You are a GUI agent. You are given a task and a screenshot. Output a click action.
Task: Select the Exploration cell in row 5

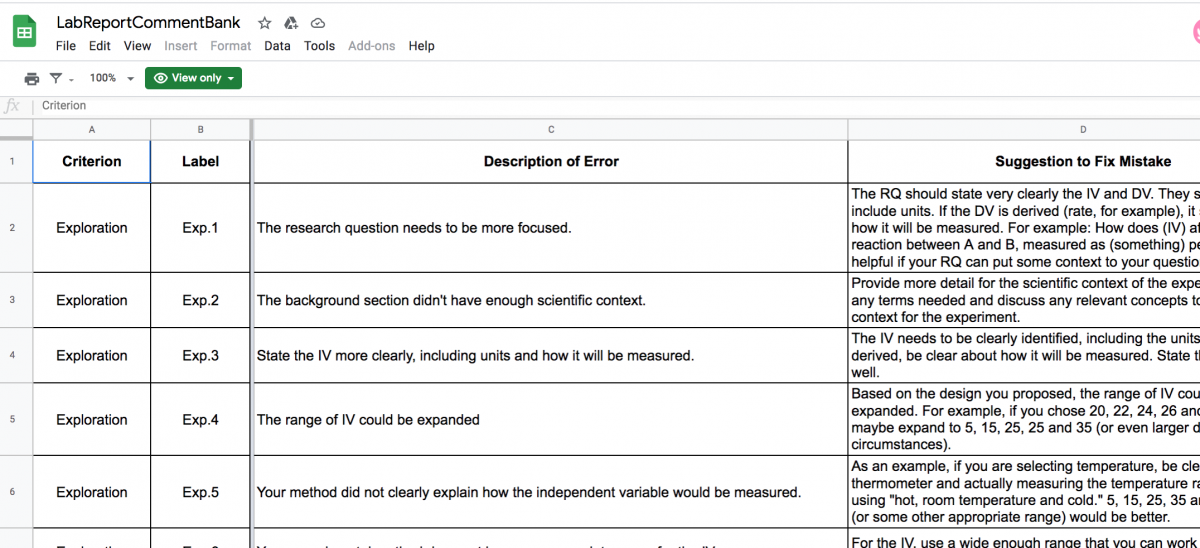92,420
